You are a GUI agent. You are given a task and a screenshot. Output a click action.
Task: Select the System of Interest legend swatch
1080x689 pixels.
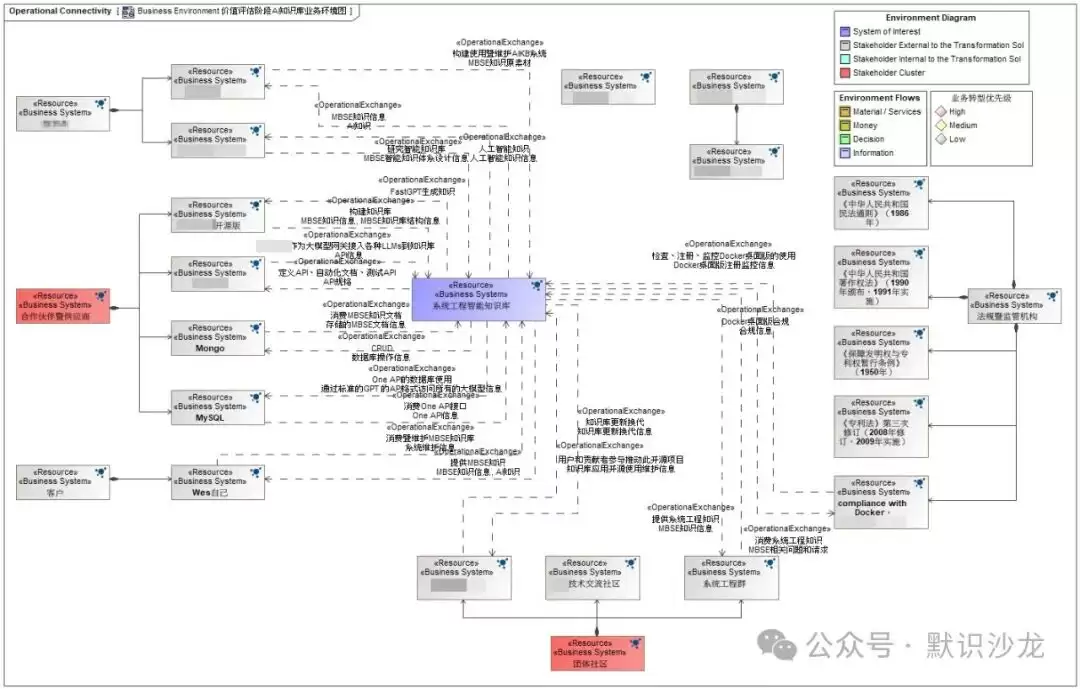(x=845, y=32)
